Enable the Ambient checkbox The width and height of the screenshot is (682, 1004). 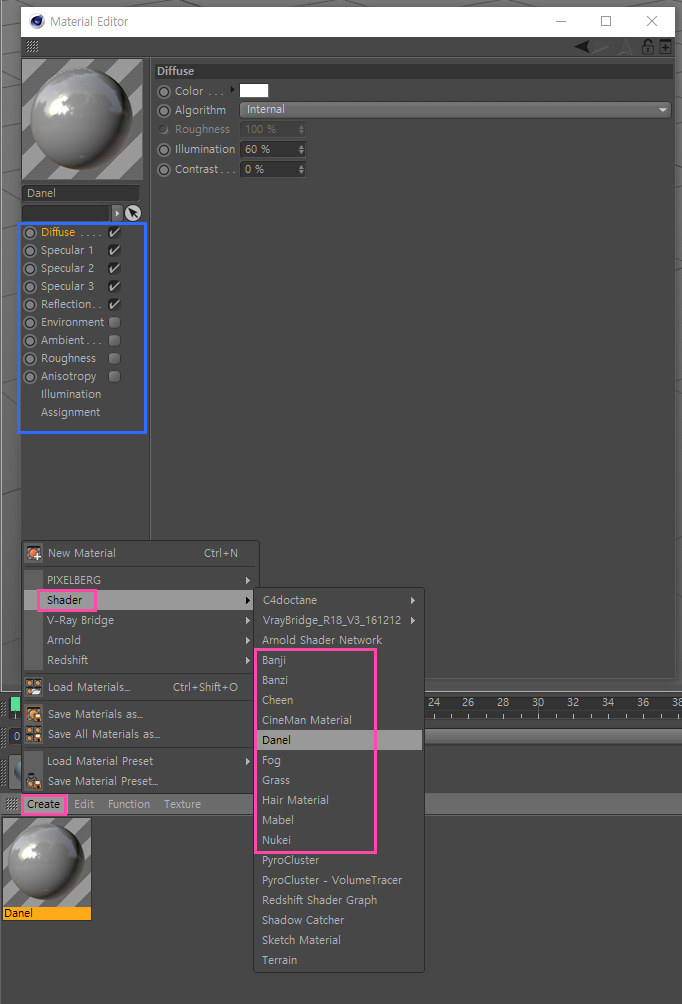pos(115,340)
